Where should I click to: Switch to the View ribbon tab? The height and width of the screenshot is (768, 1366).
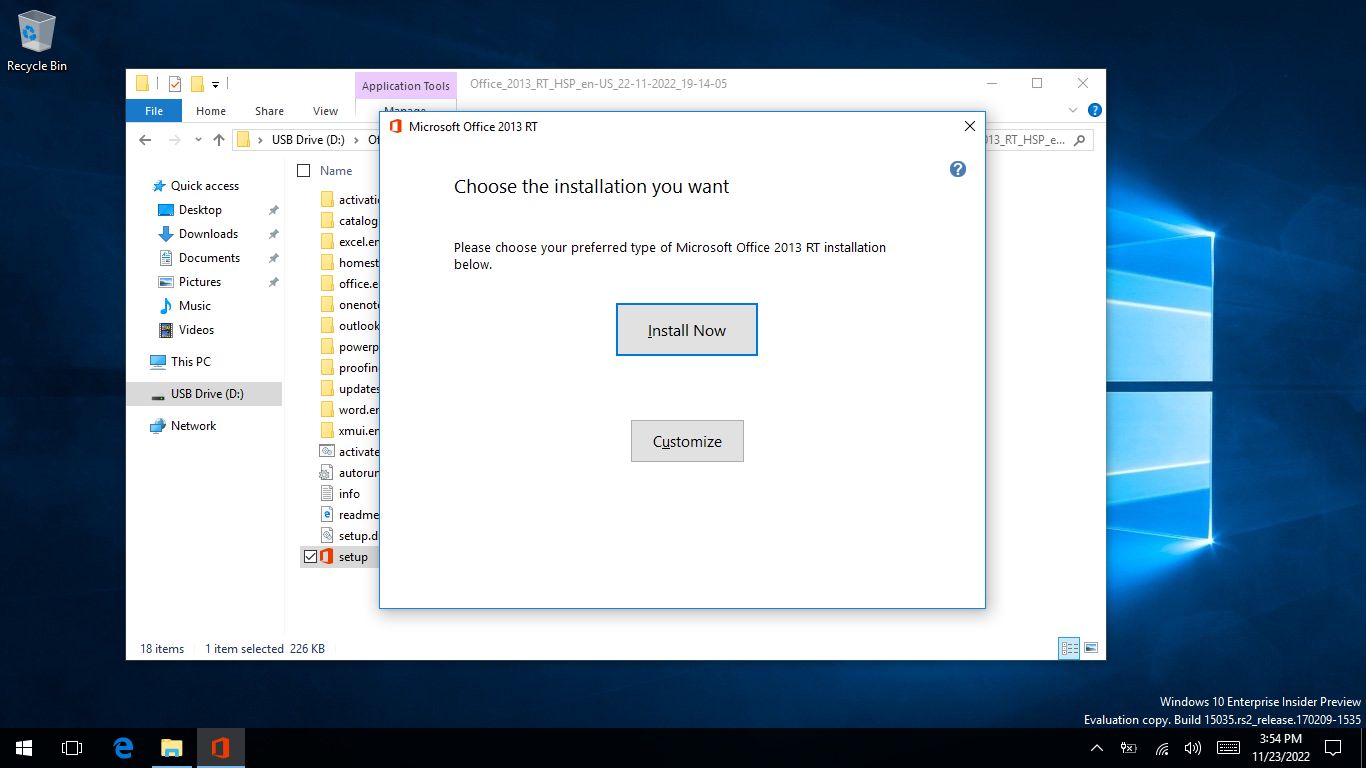tap(325, 111)
